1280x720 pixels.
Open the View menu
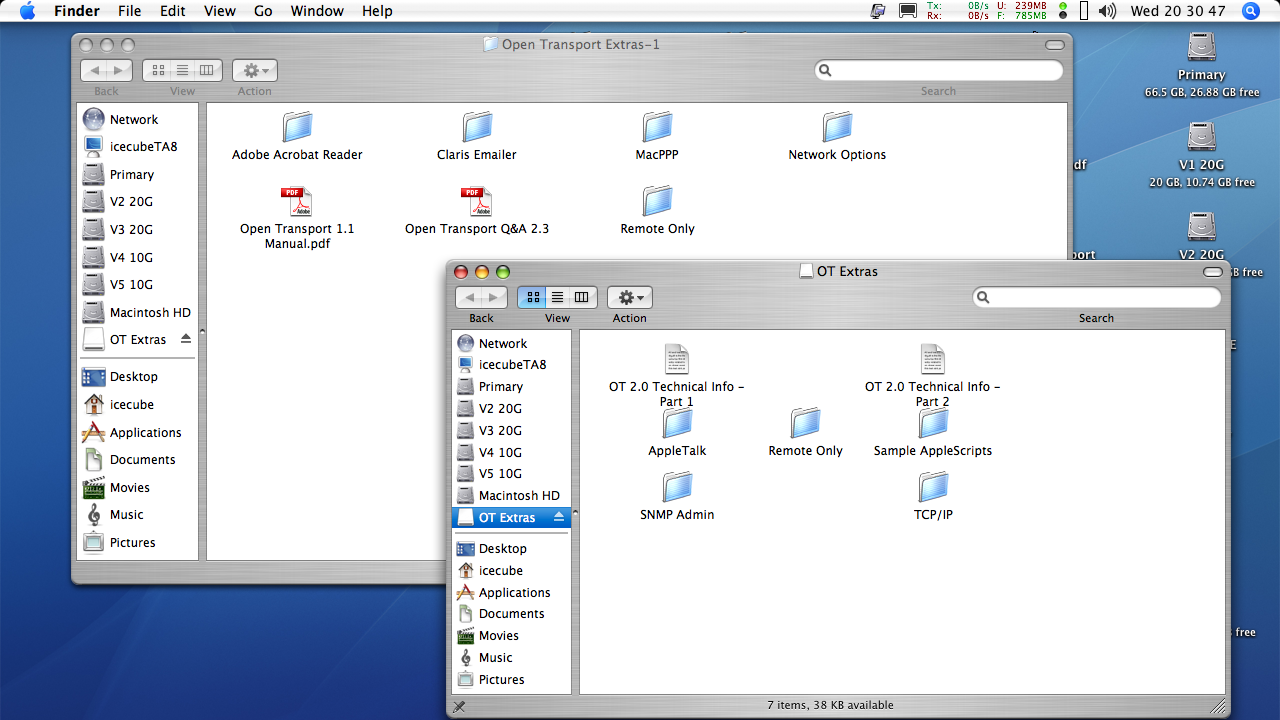pyautogui.click(x=220, y=11)
